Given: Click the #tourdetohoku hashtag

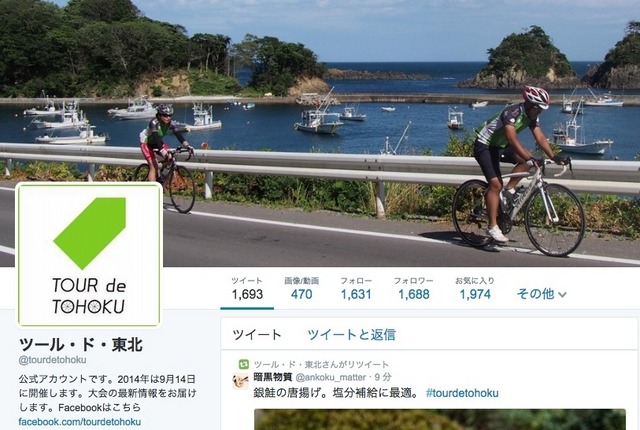Looking at the screenshot, I should [462, 393].
